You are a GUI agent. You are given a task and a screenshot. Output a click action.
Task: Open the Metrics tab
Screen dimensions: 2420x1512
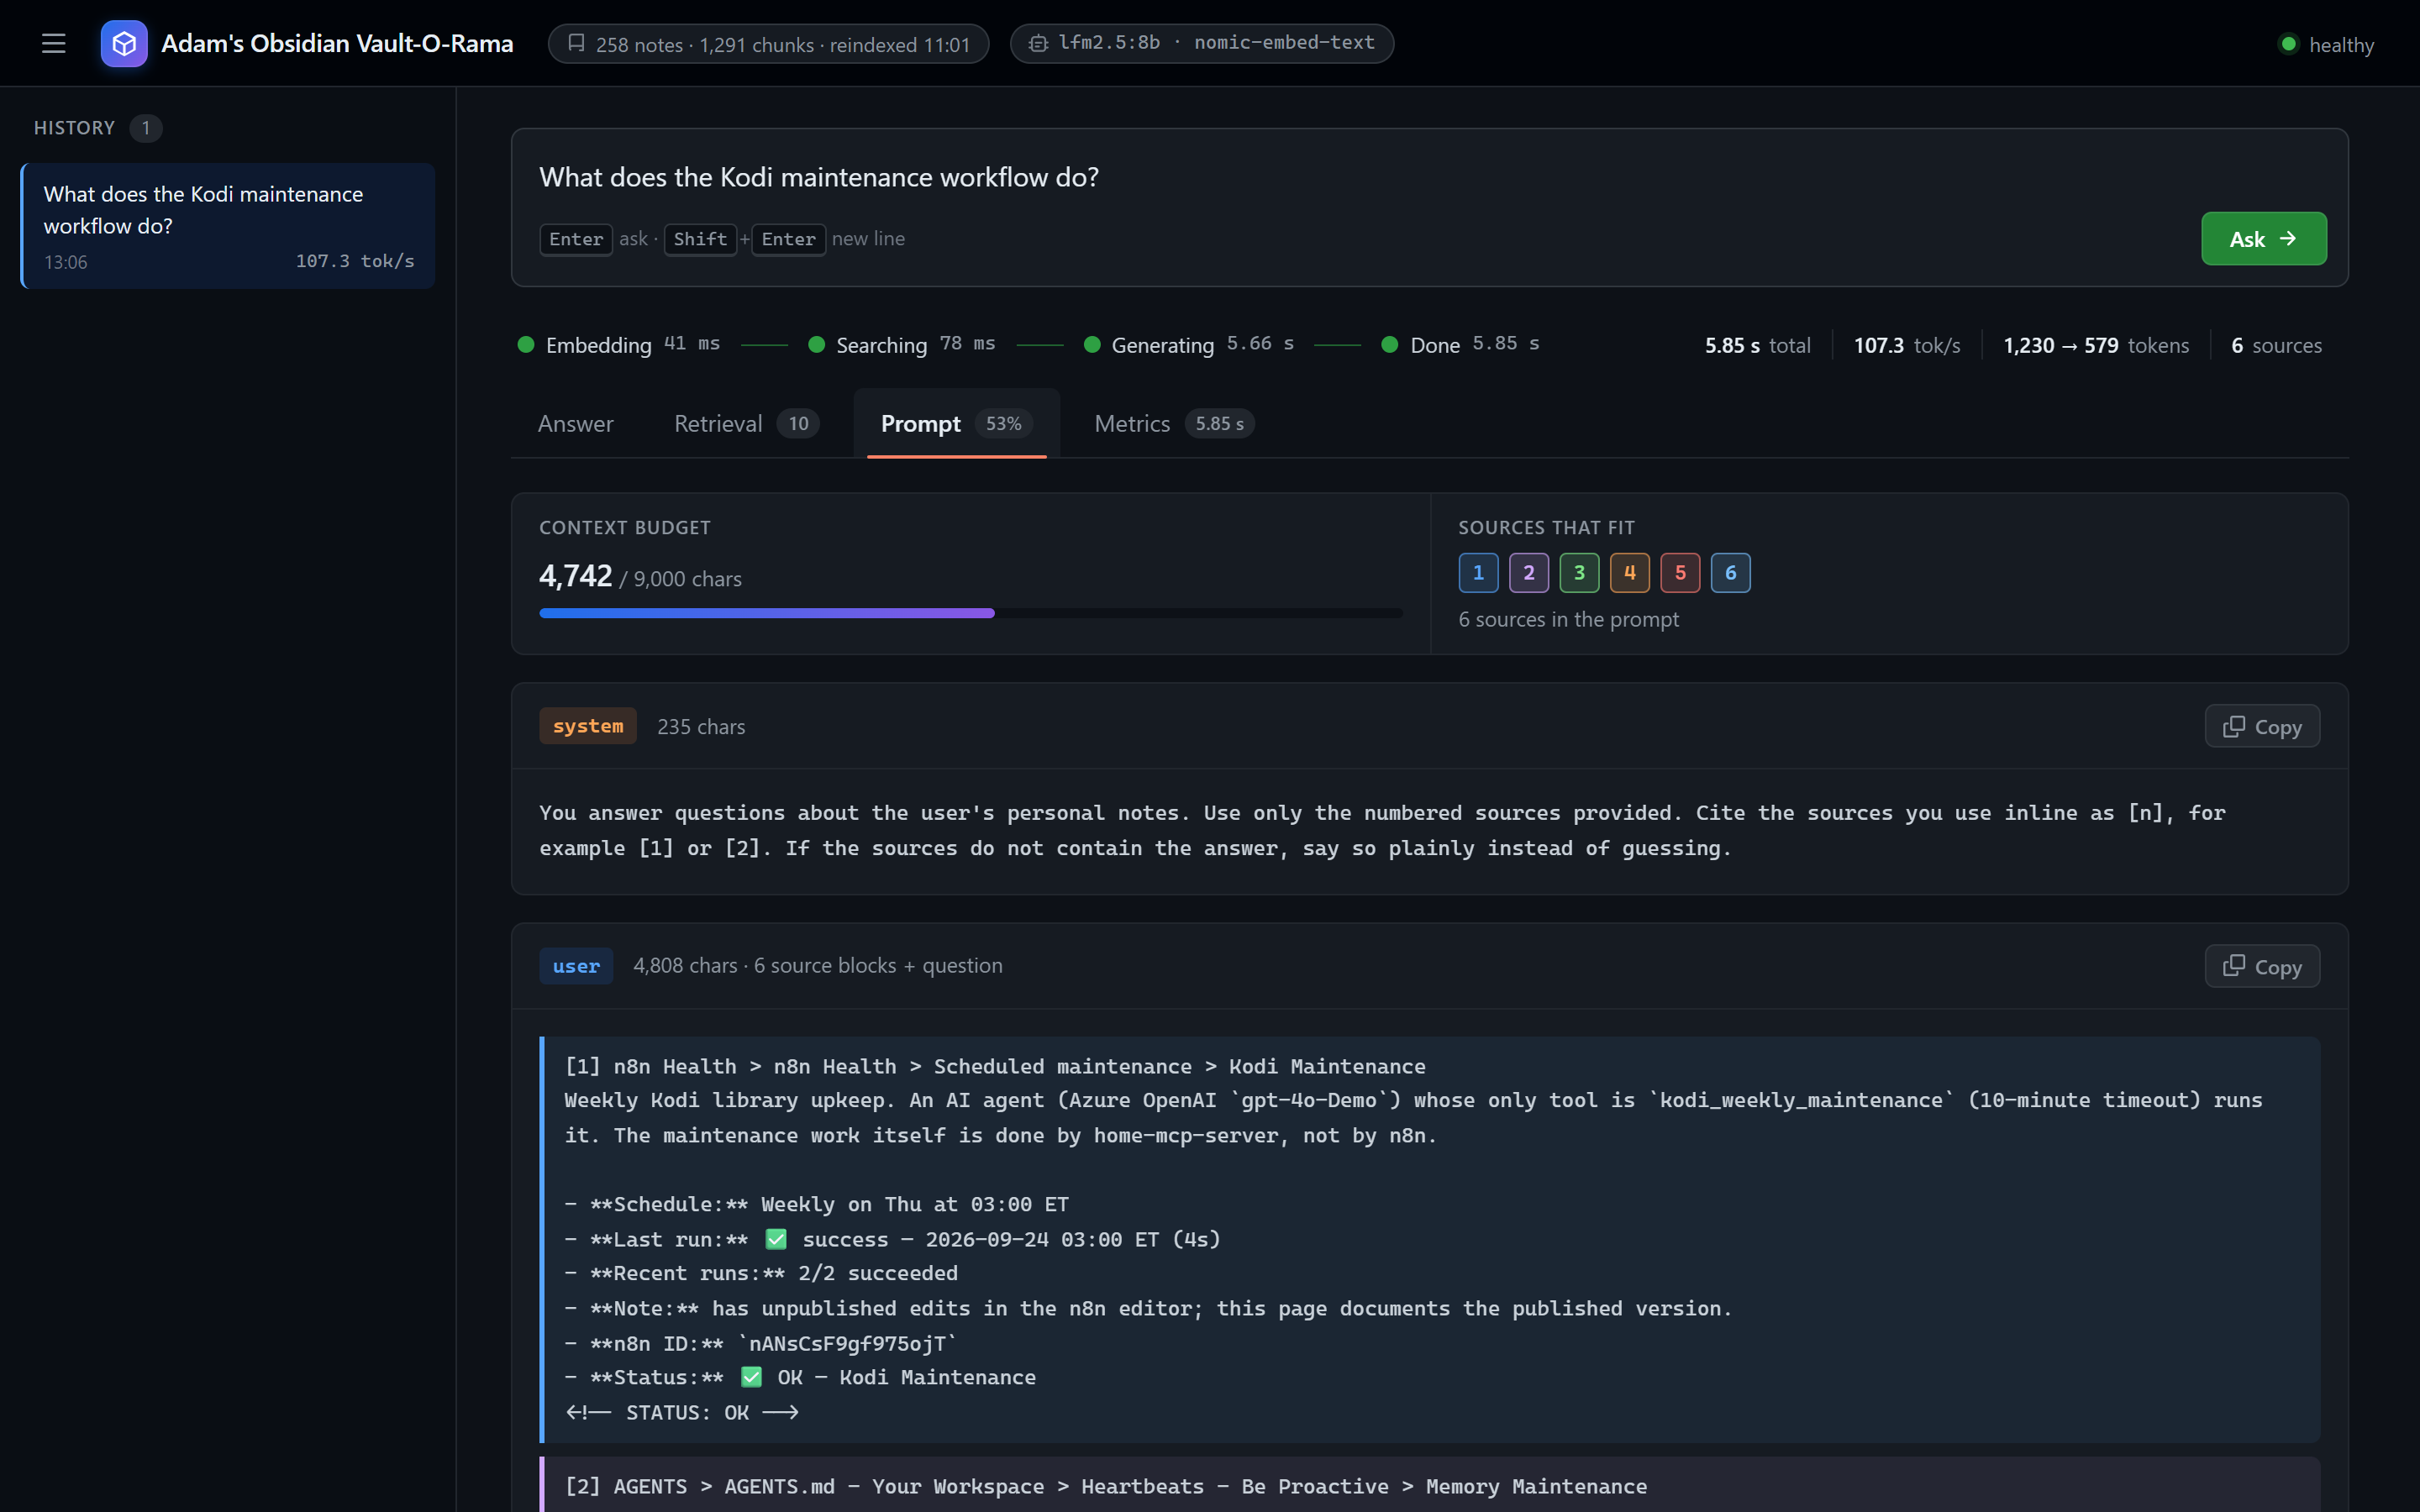click(1174, 424)
